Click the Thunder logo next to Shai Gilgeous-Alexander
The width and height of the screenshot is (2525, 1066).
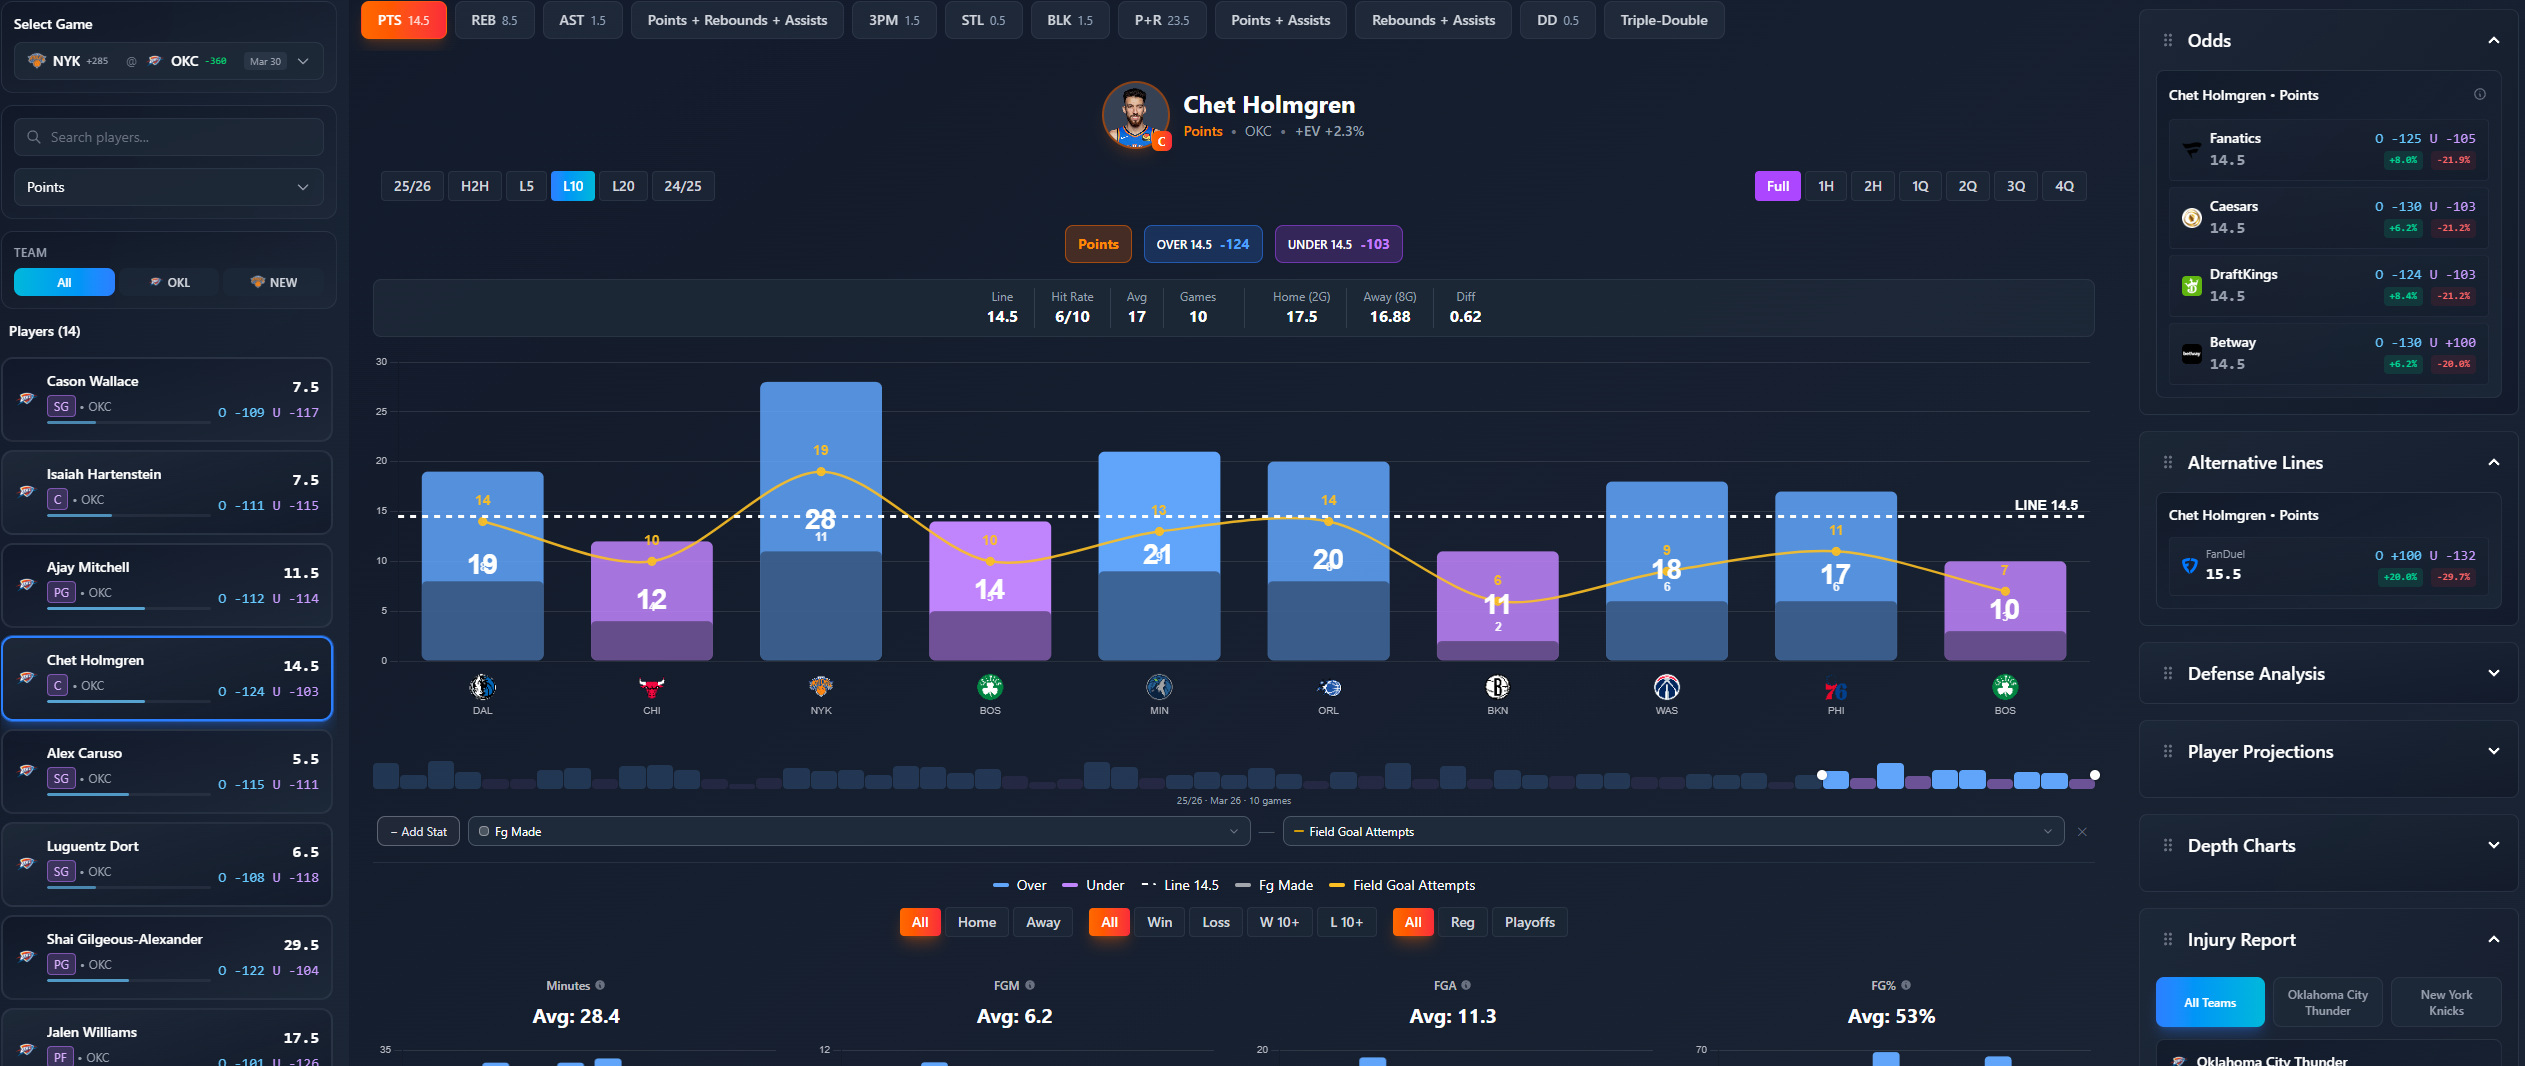pos(25,958)
